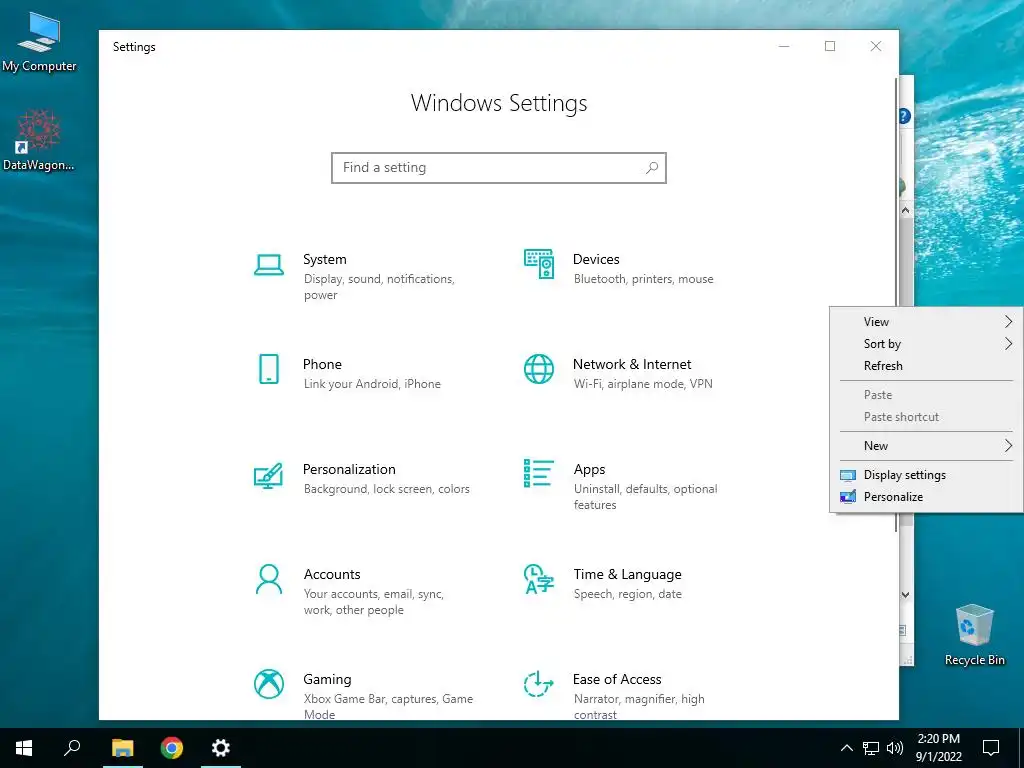Click 'Speech, region, date' description
The width and height of the screenshot is (1024, 768).
[x=628, y=594]
